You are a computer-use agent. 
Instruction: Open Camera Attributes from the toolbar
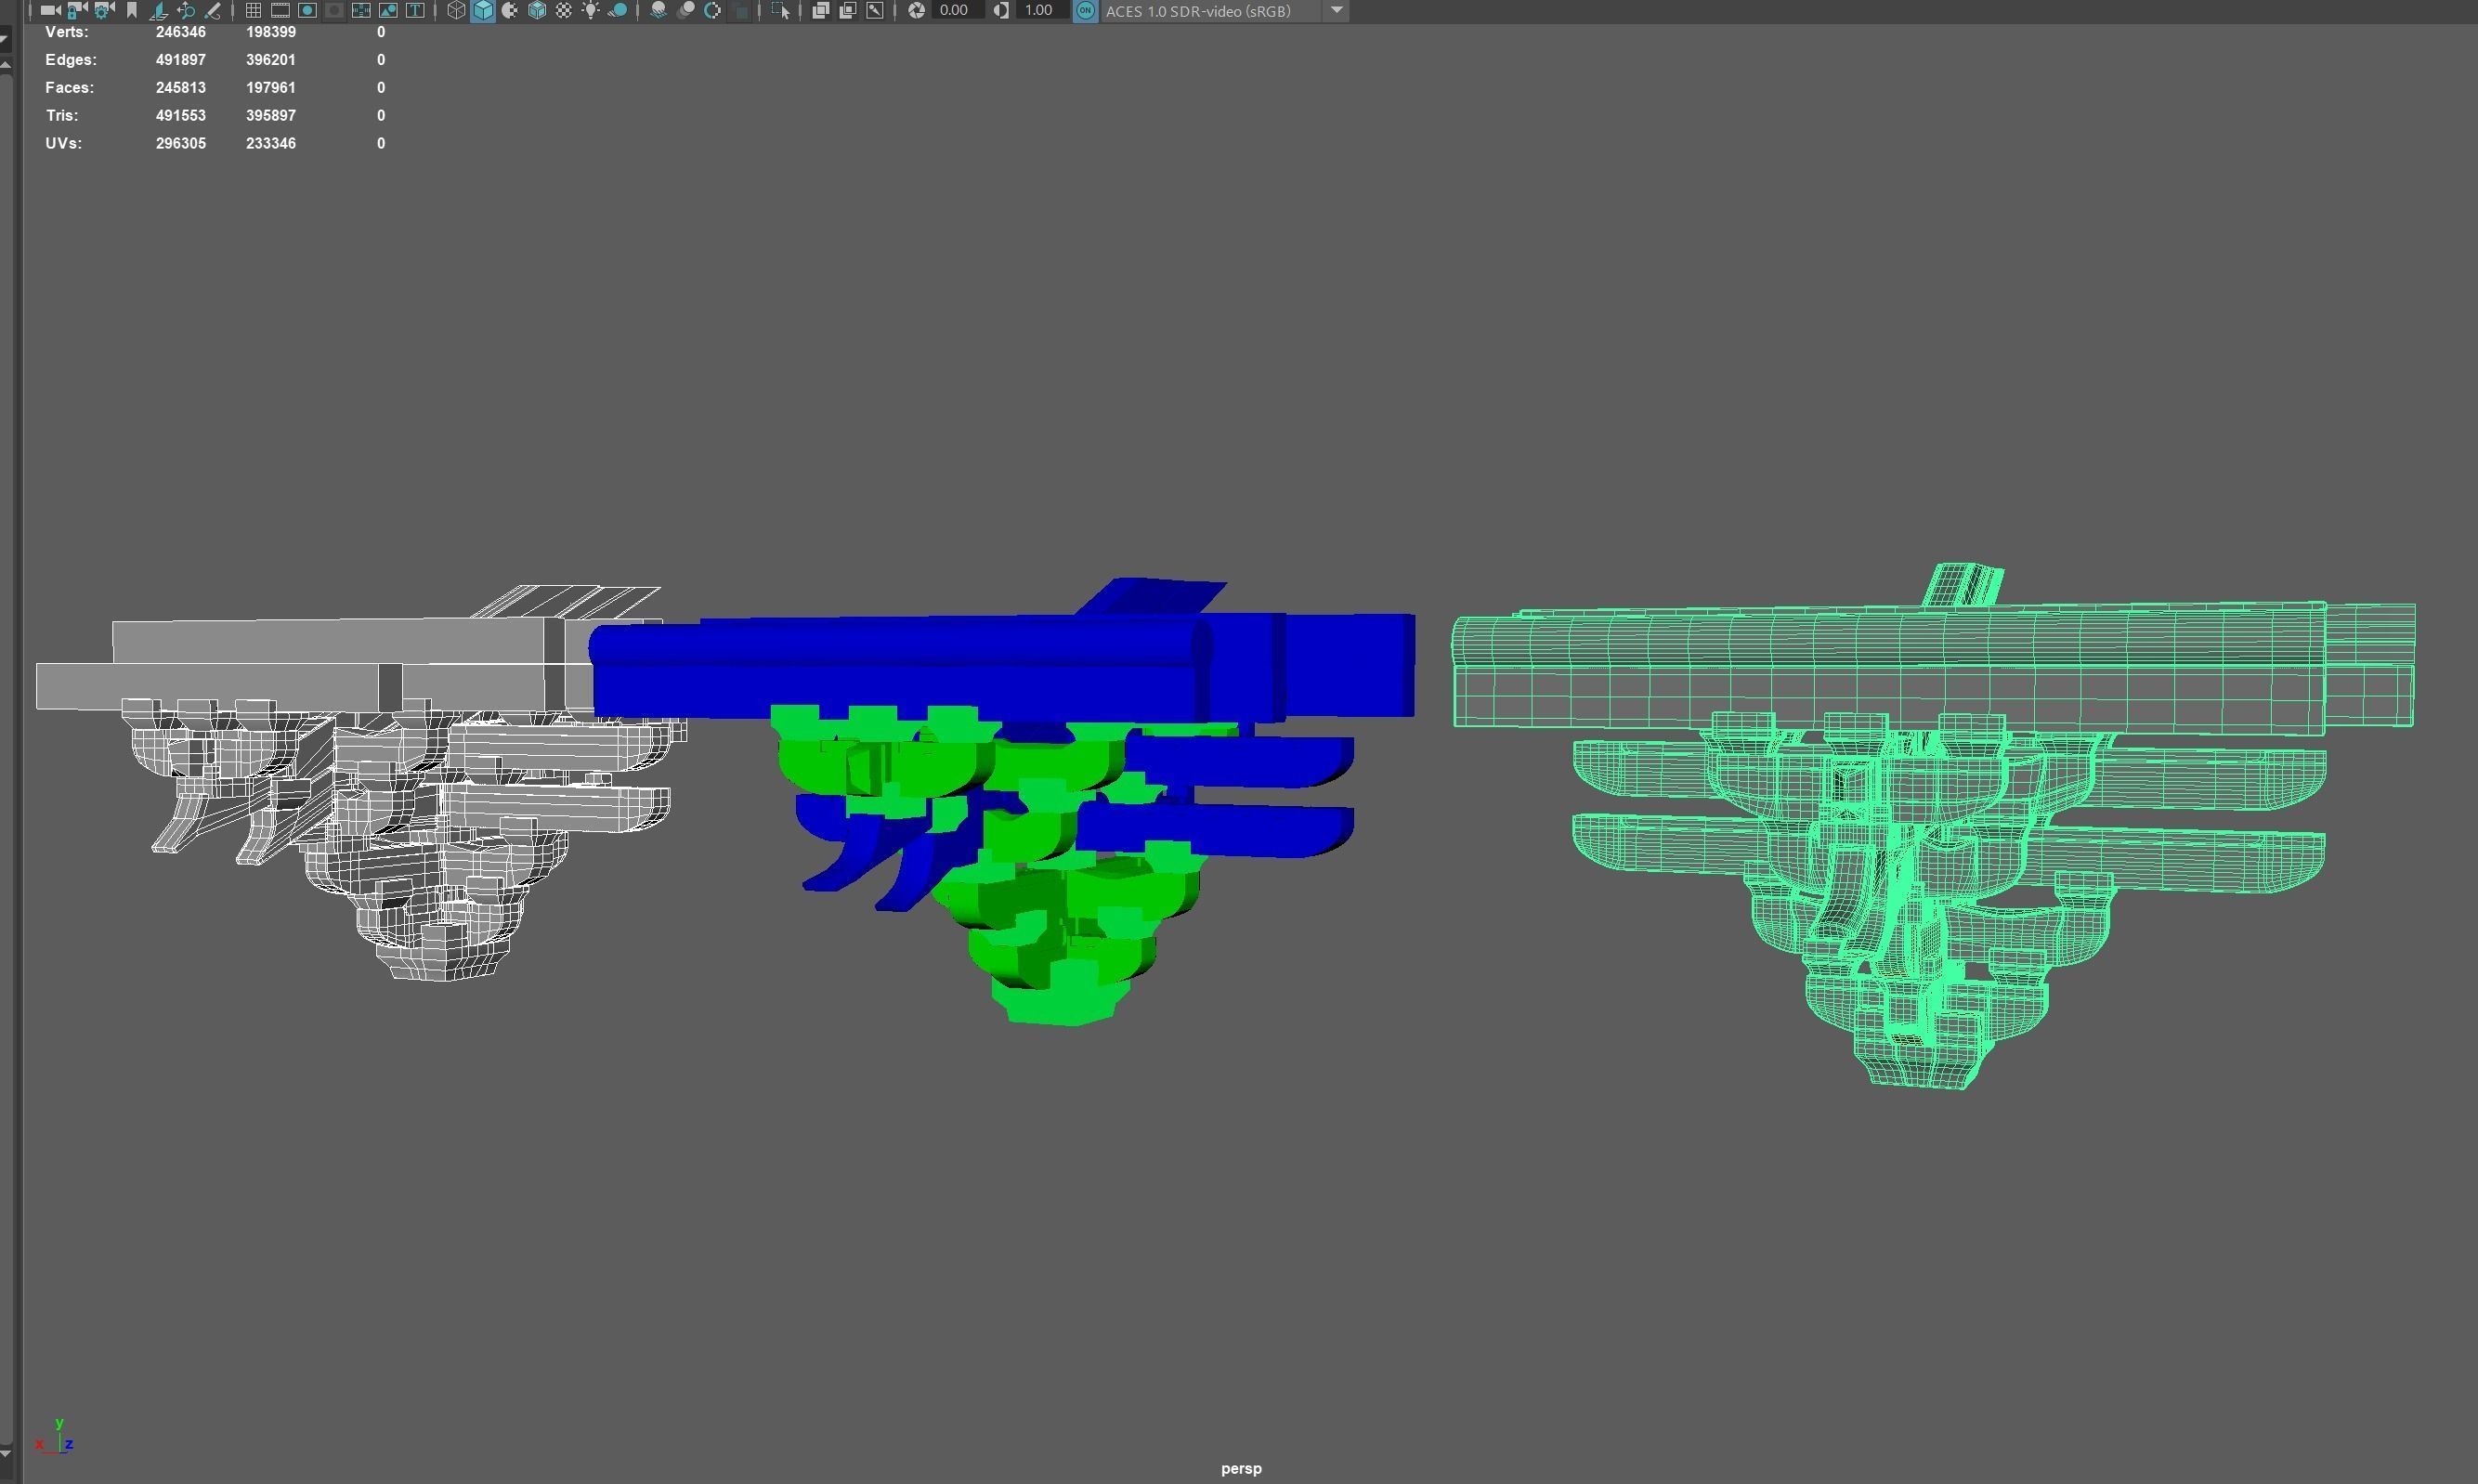[104, 11]
